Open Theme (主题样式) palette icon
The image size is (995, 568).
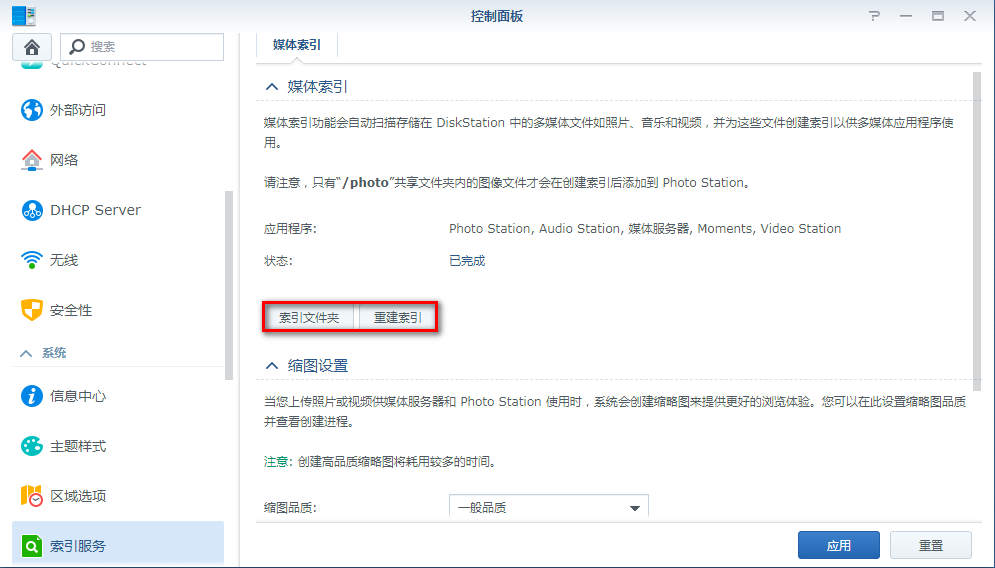32,446
